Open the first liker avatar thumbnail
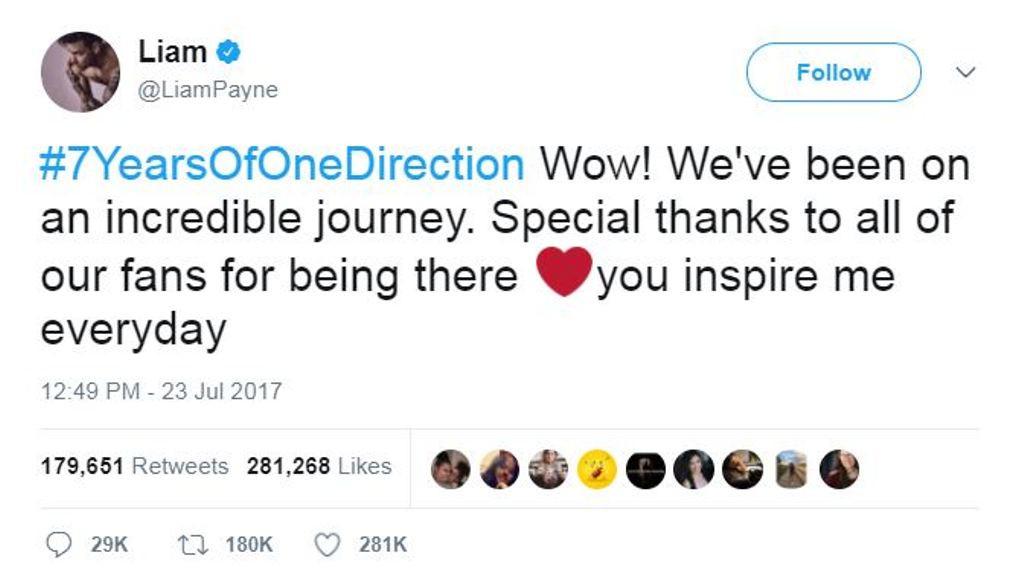 [451, 468]
